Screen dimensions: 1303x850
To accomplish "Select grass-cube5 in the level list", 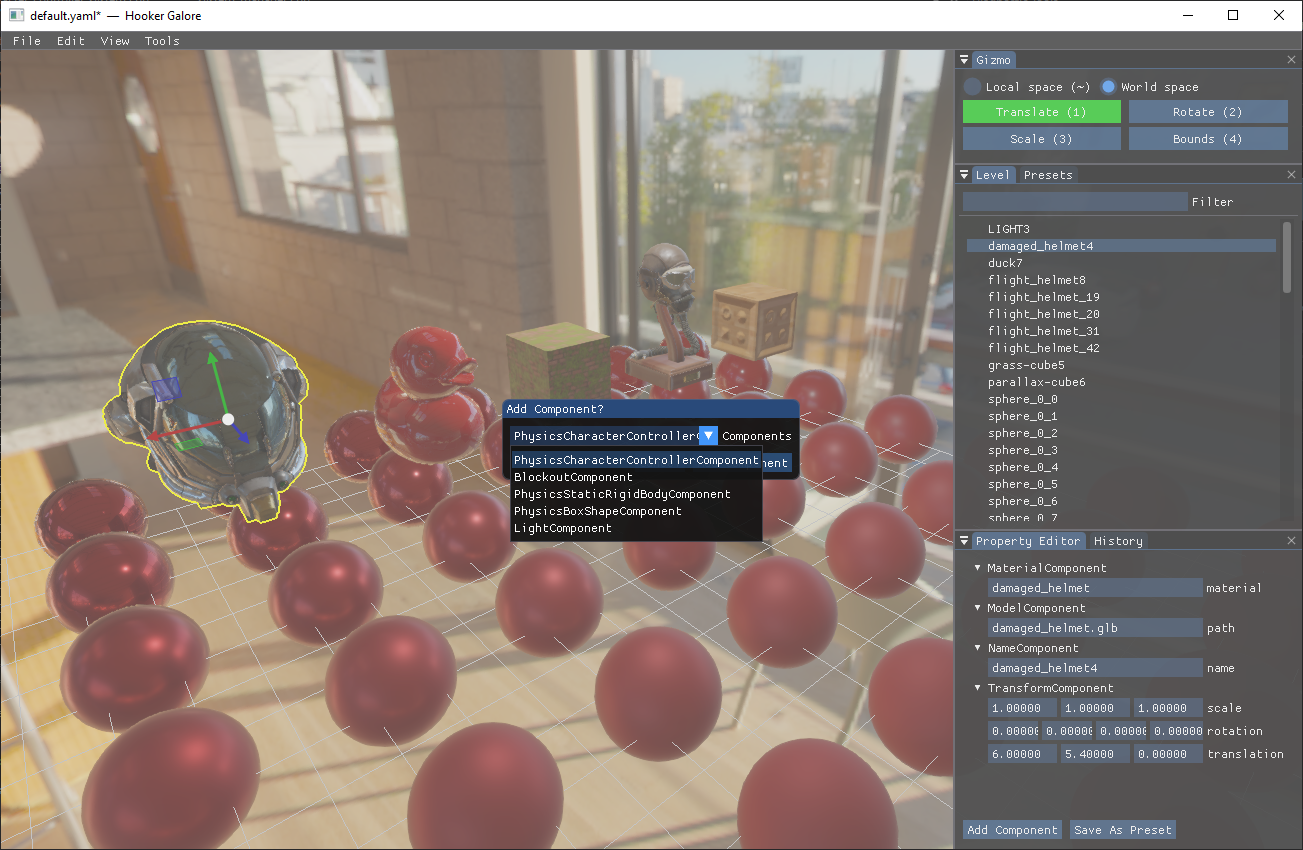I will pos(1121,365).
